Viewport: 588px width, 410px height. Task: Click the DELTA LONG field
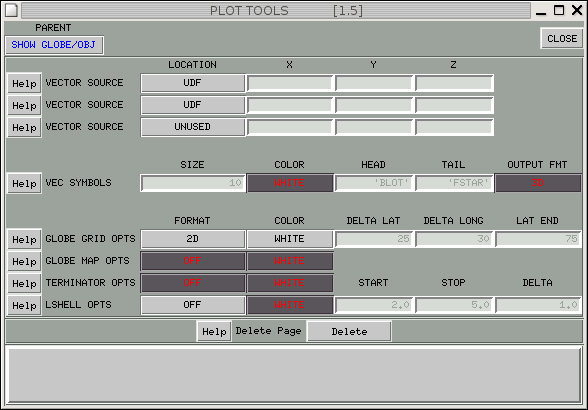pos(454,239)
